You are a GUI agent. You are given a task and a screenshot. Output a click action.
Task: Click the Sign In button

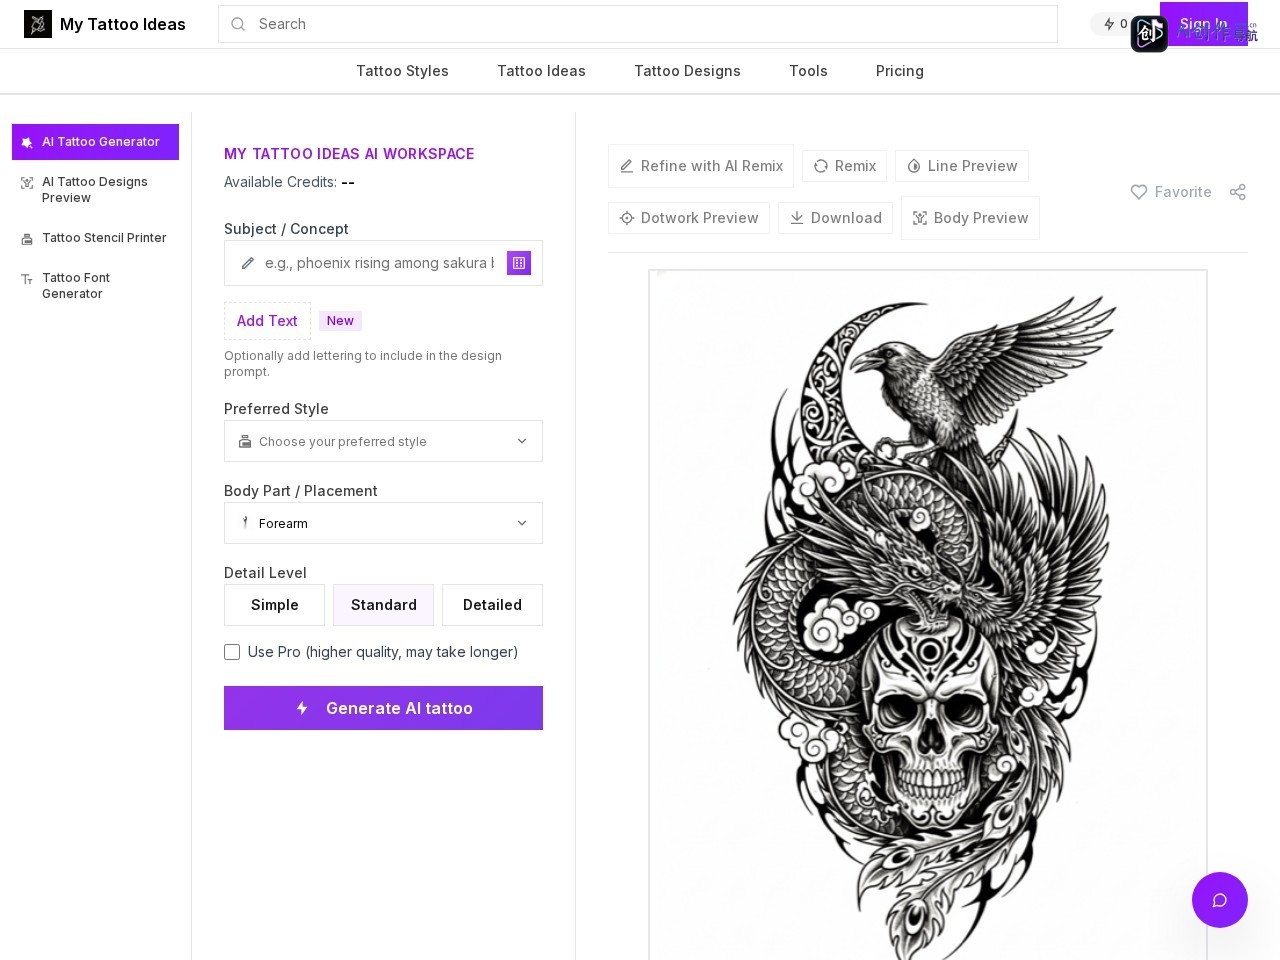(x=1204, y=24)
